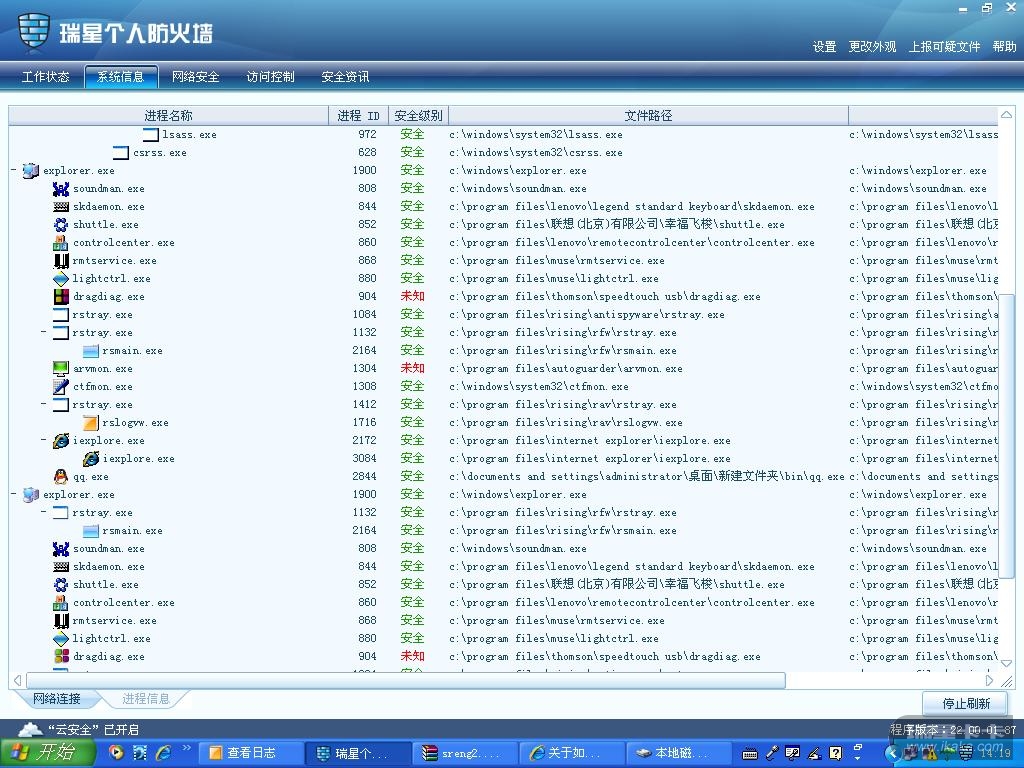Switch to the 进程信息 bottom tab

click(146, 699)
